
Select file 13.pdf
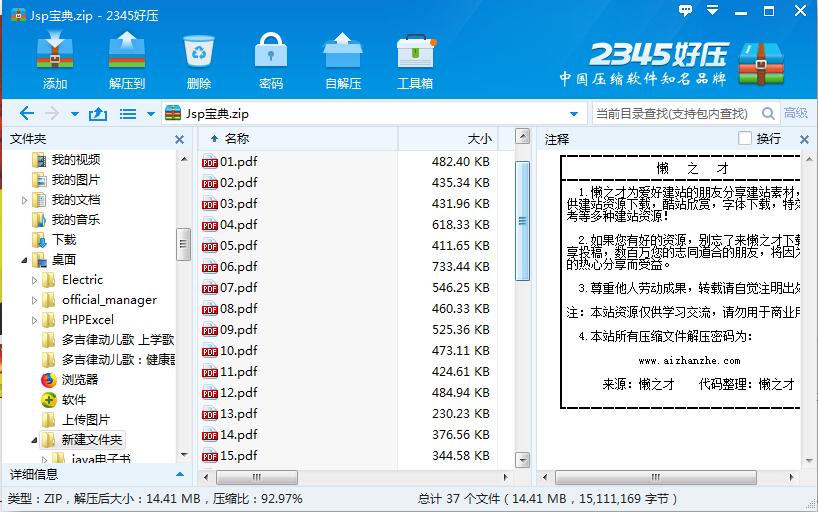[238, 414]
